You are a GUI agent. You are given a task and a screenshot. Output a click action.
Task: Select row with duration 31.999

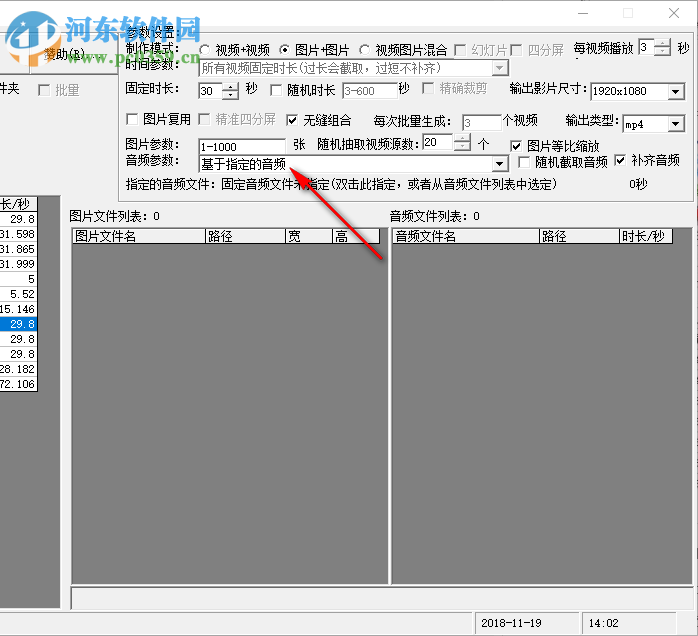tap(18, 264)
